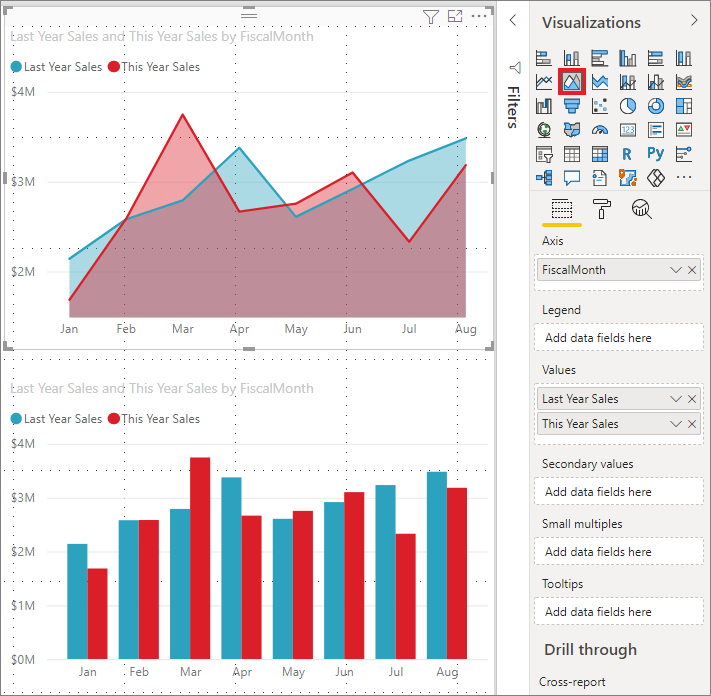Select the globe map visual
The height and width of the screenshot is (696, 711).
(544, 130)
